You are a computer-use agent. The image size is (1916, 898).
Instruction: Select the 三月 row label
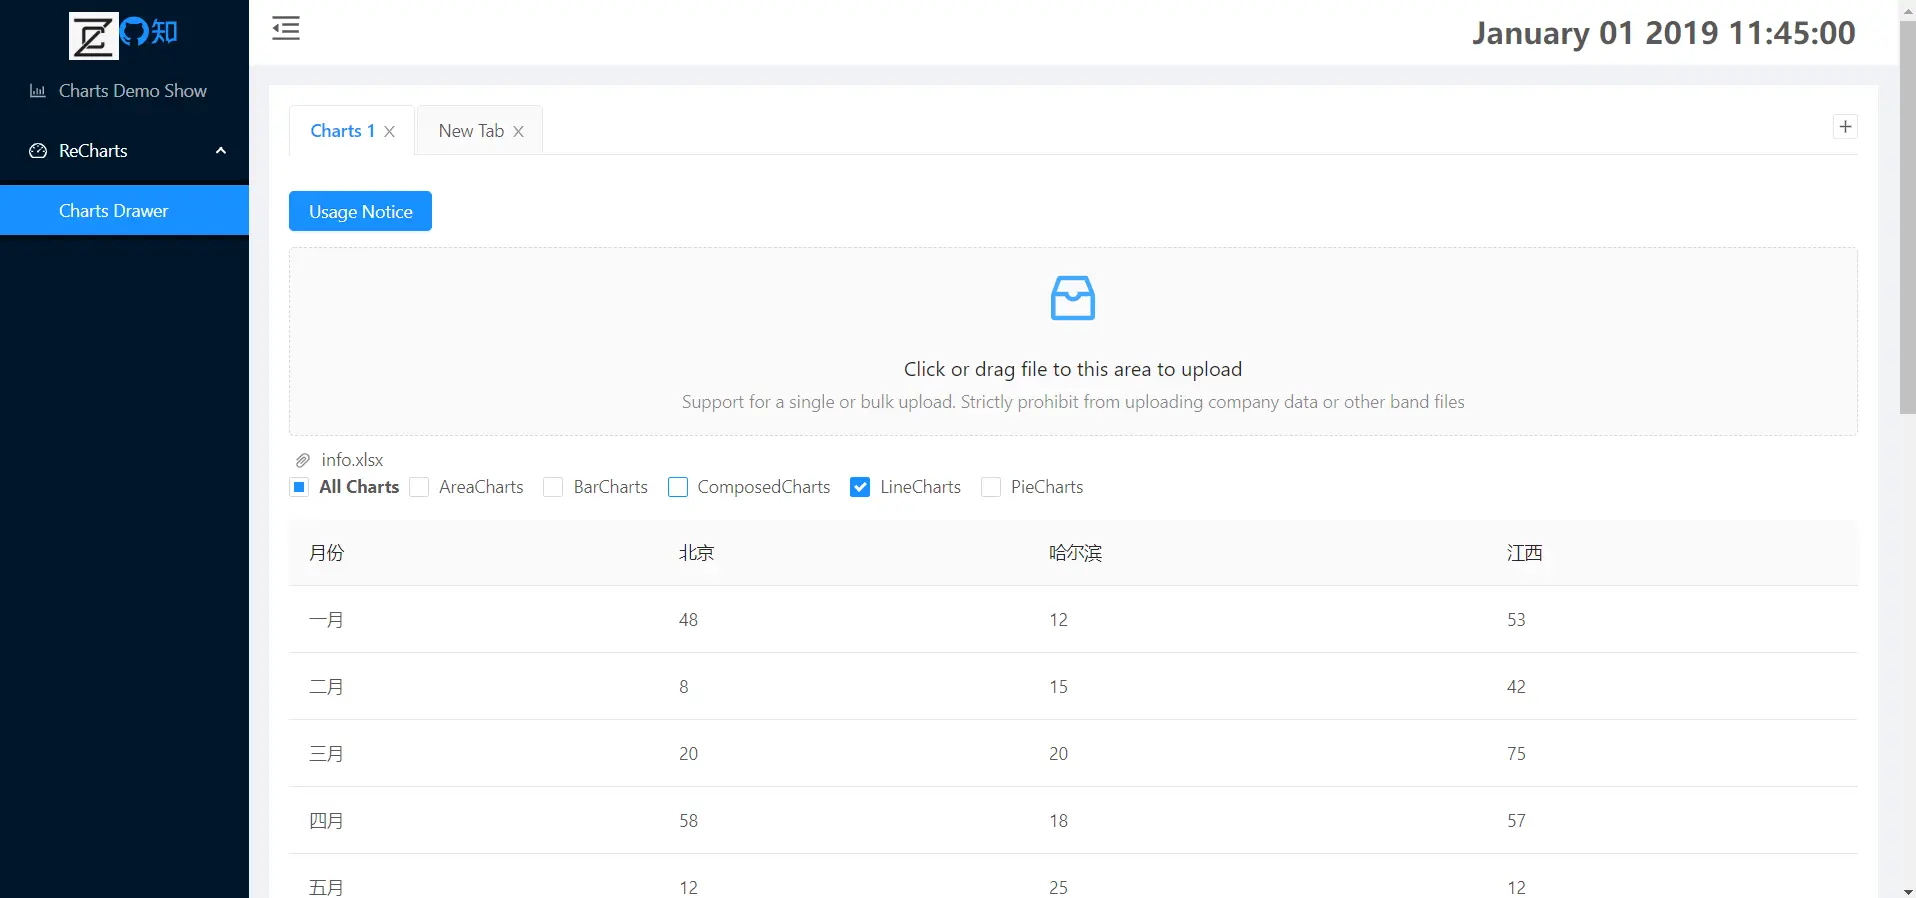point(327,754)
